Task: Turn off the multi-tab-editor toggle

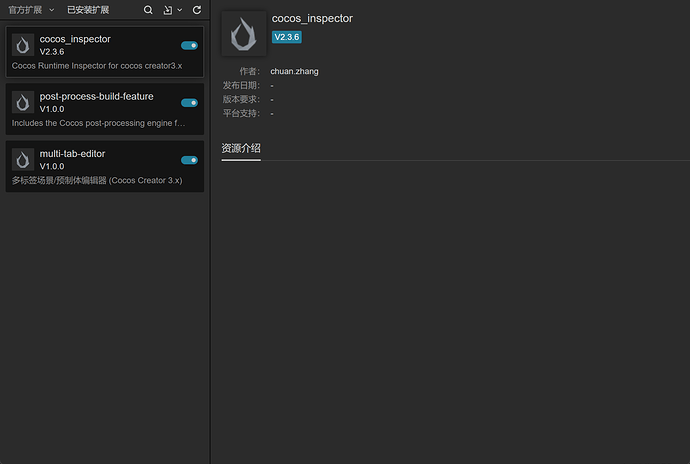Action: [x=189, y=160]
